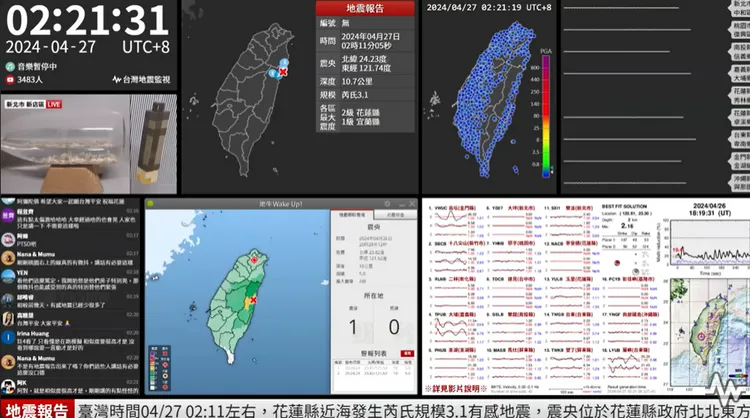Click the red LIVE badge on the webcam feed
The height and width of the screenshot is (418, 750).
54,104
